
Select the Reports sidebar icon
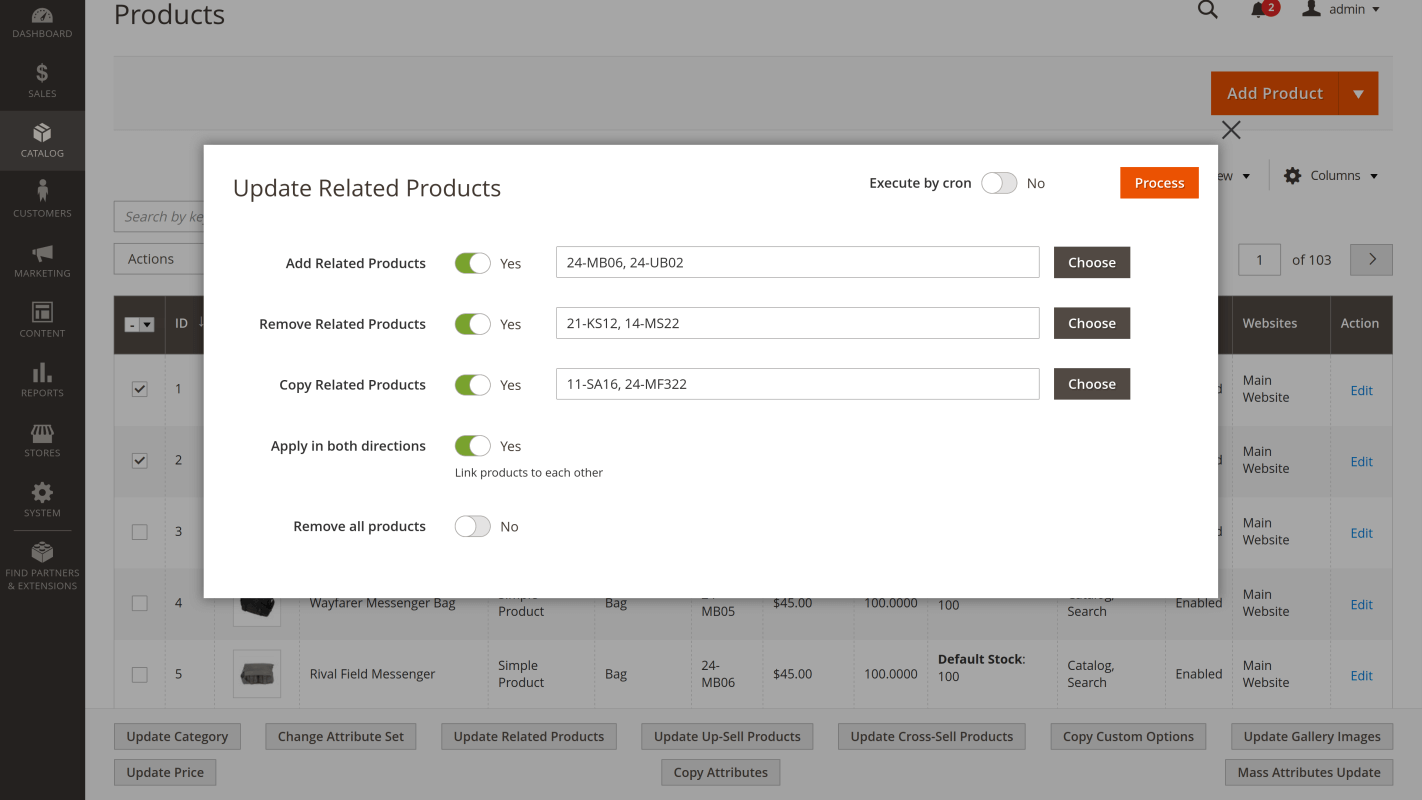coord(42,378)
